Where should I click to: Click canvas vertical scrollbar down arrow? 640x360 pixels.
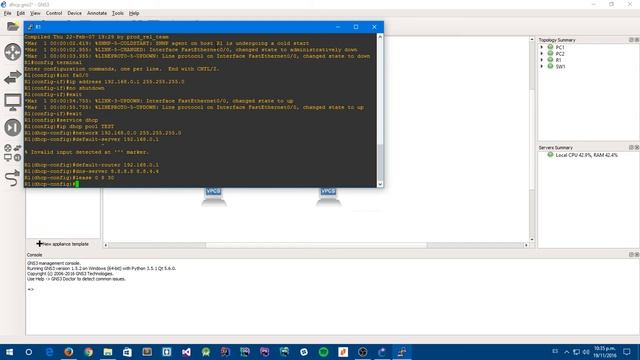(532, 240)
